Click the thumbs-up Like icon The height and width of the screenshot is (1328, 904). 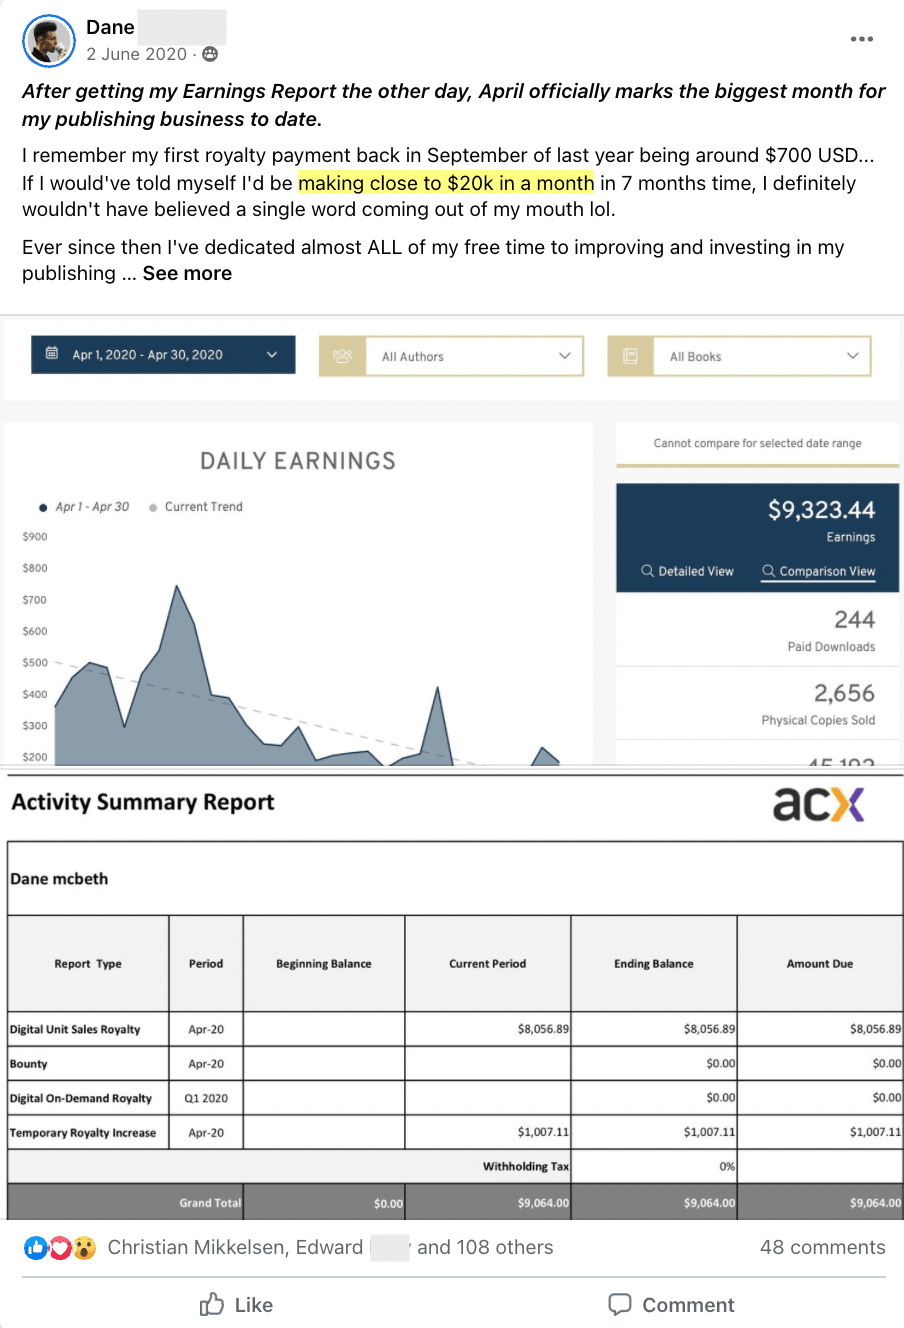pos(212,1304)
